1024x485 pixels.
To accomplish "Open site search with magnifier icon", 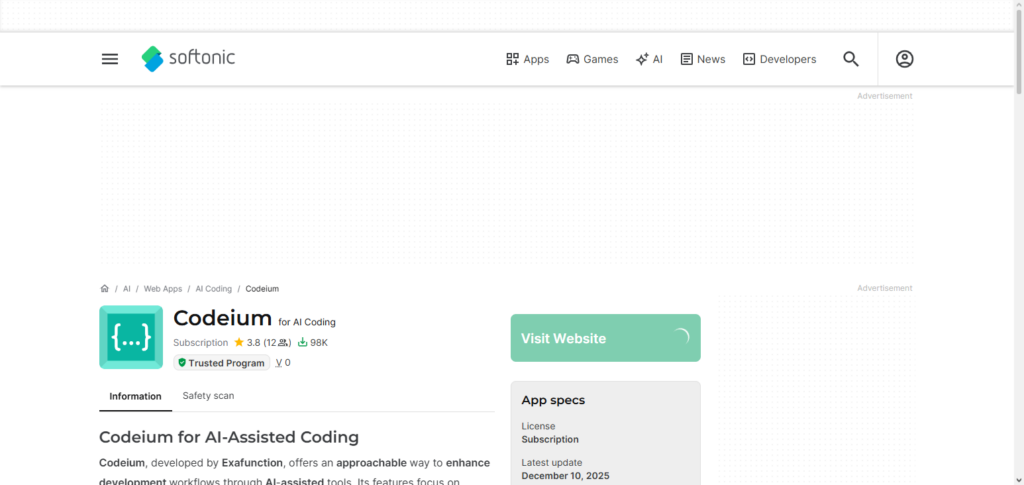I will 850,59.
